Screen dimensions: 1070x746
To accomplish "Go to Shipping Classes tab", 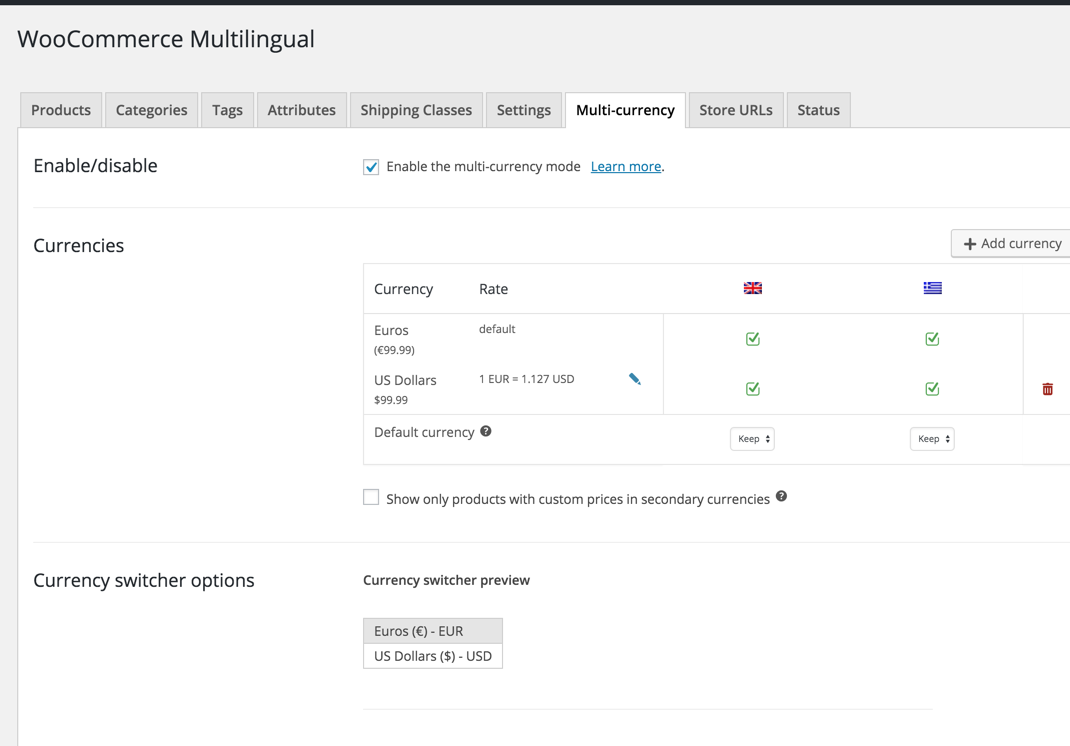I will point(416,110).
